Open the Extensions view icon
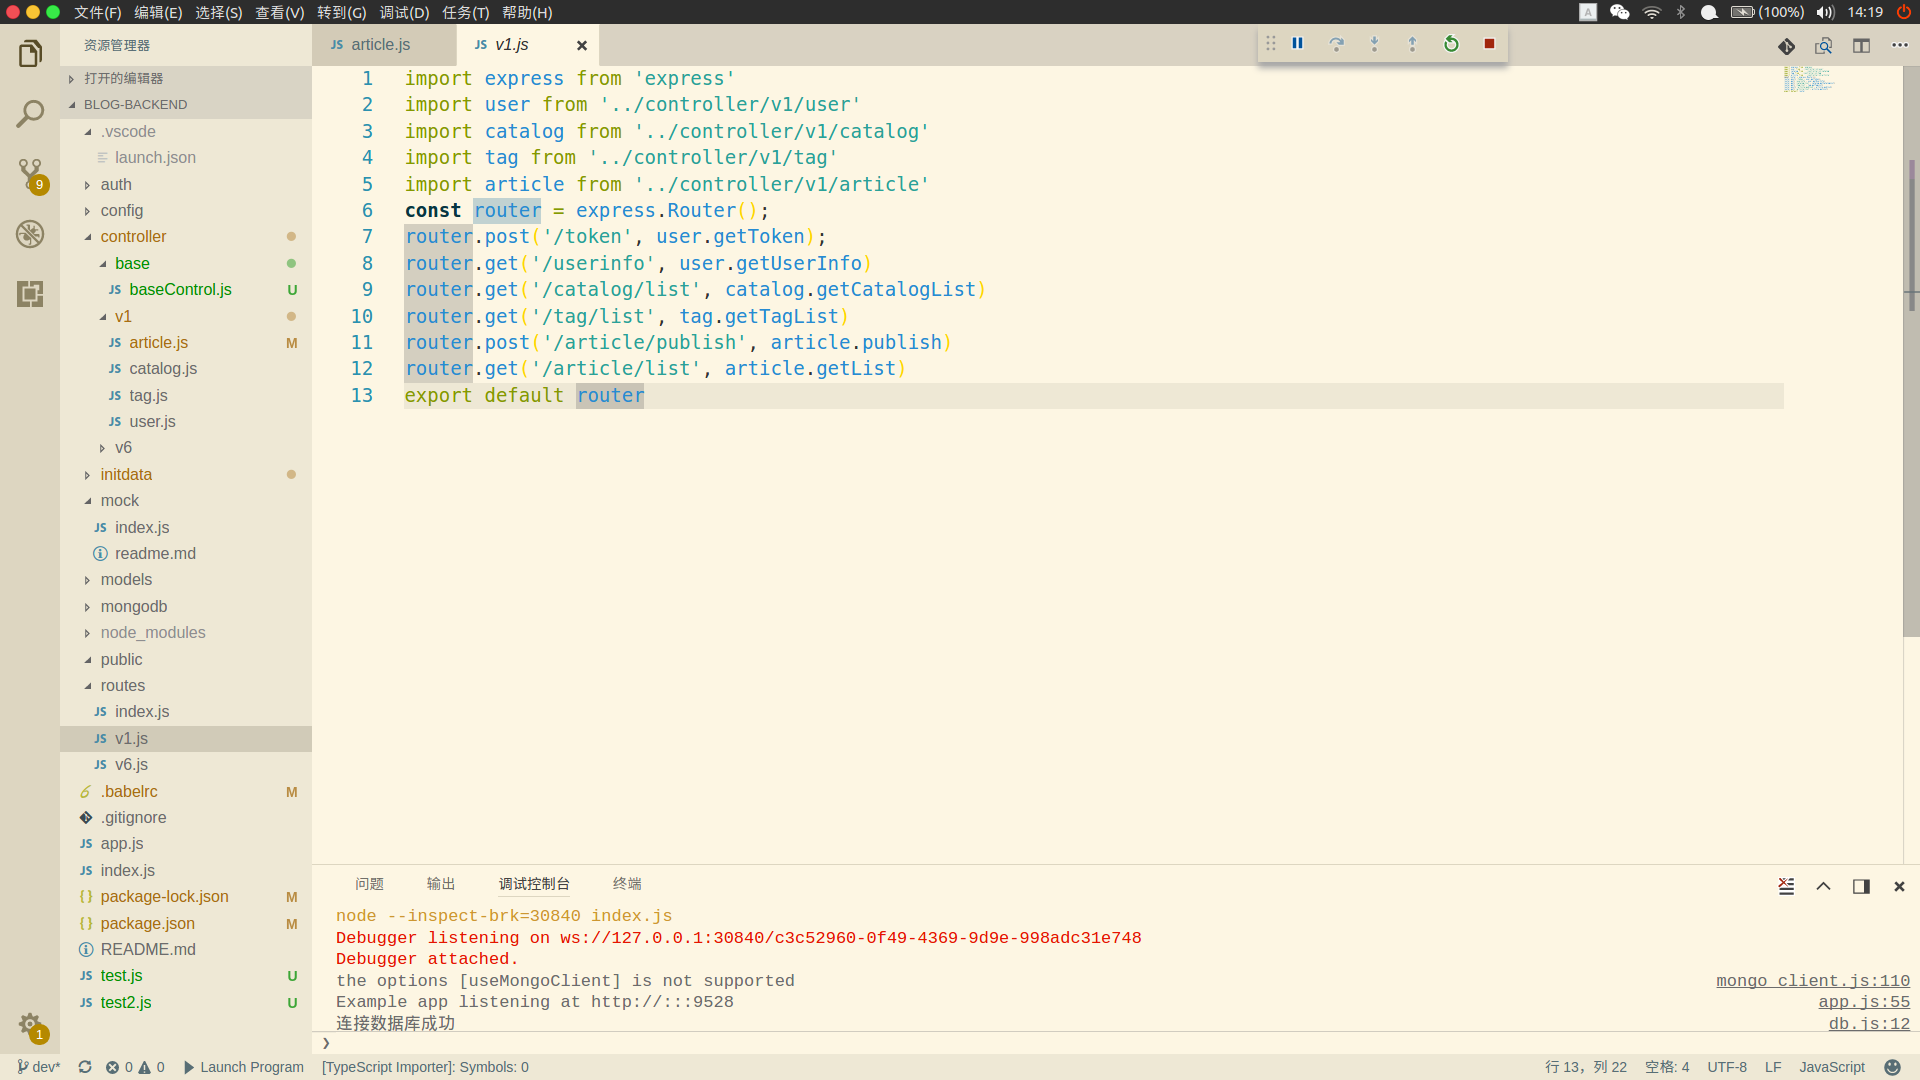Image resolution: width=1920 pixels, height=1080 pixels. 30,293
